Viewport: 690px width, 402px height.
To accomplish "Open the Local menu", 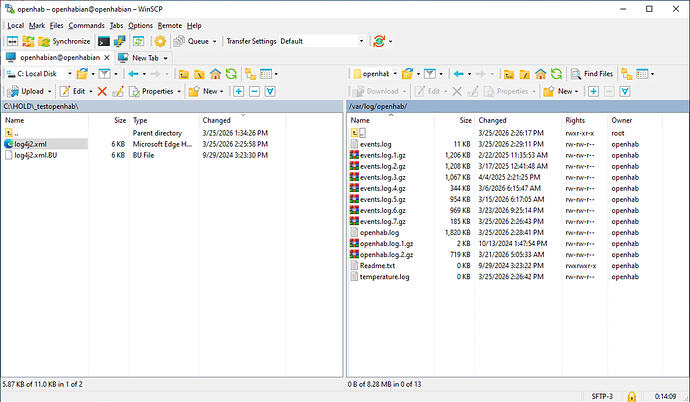I will tap(15, 26).
